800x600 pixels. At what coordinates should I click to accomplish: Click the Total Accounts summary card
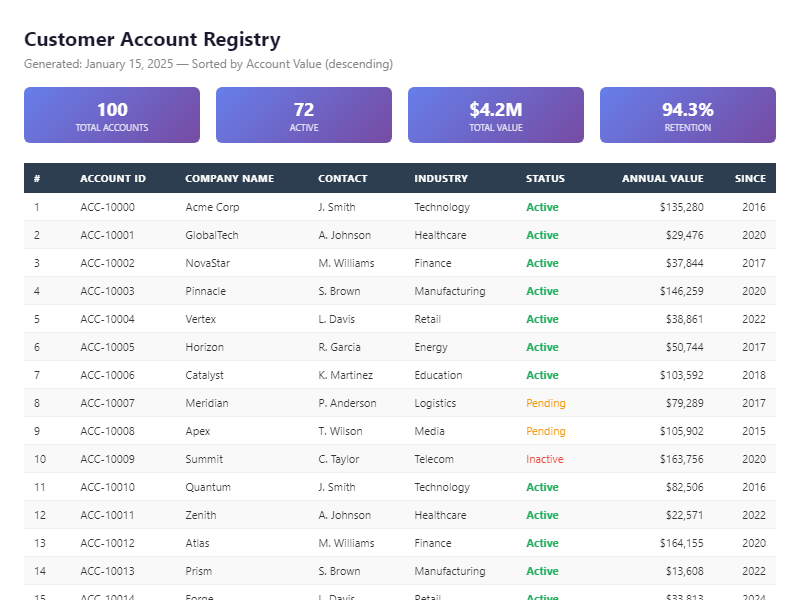(112, 115)
